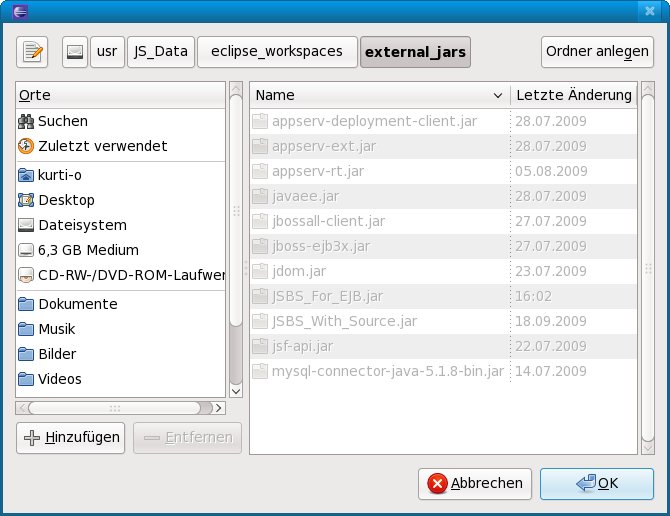
Task: Click Abbrechen to cancel the dialog
Action: 475,483
